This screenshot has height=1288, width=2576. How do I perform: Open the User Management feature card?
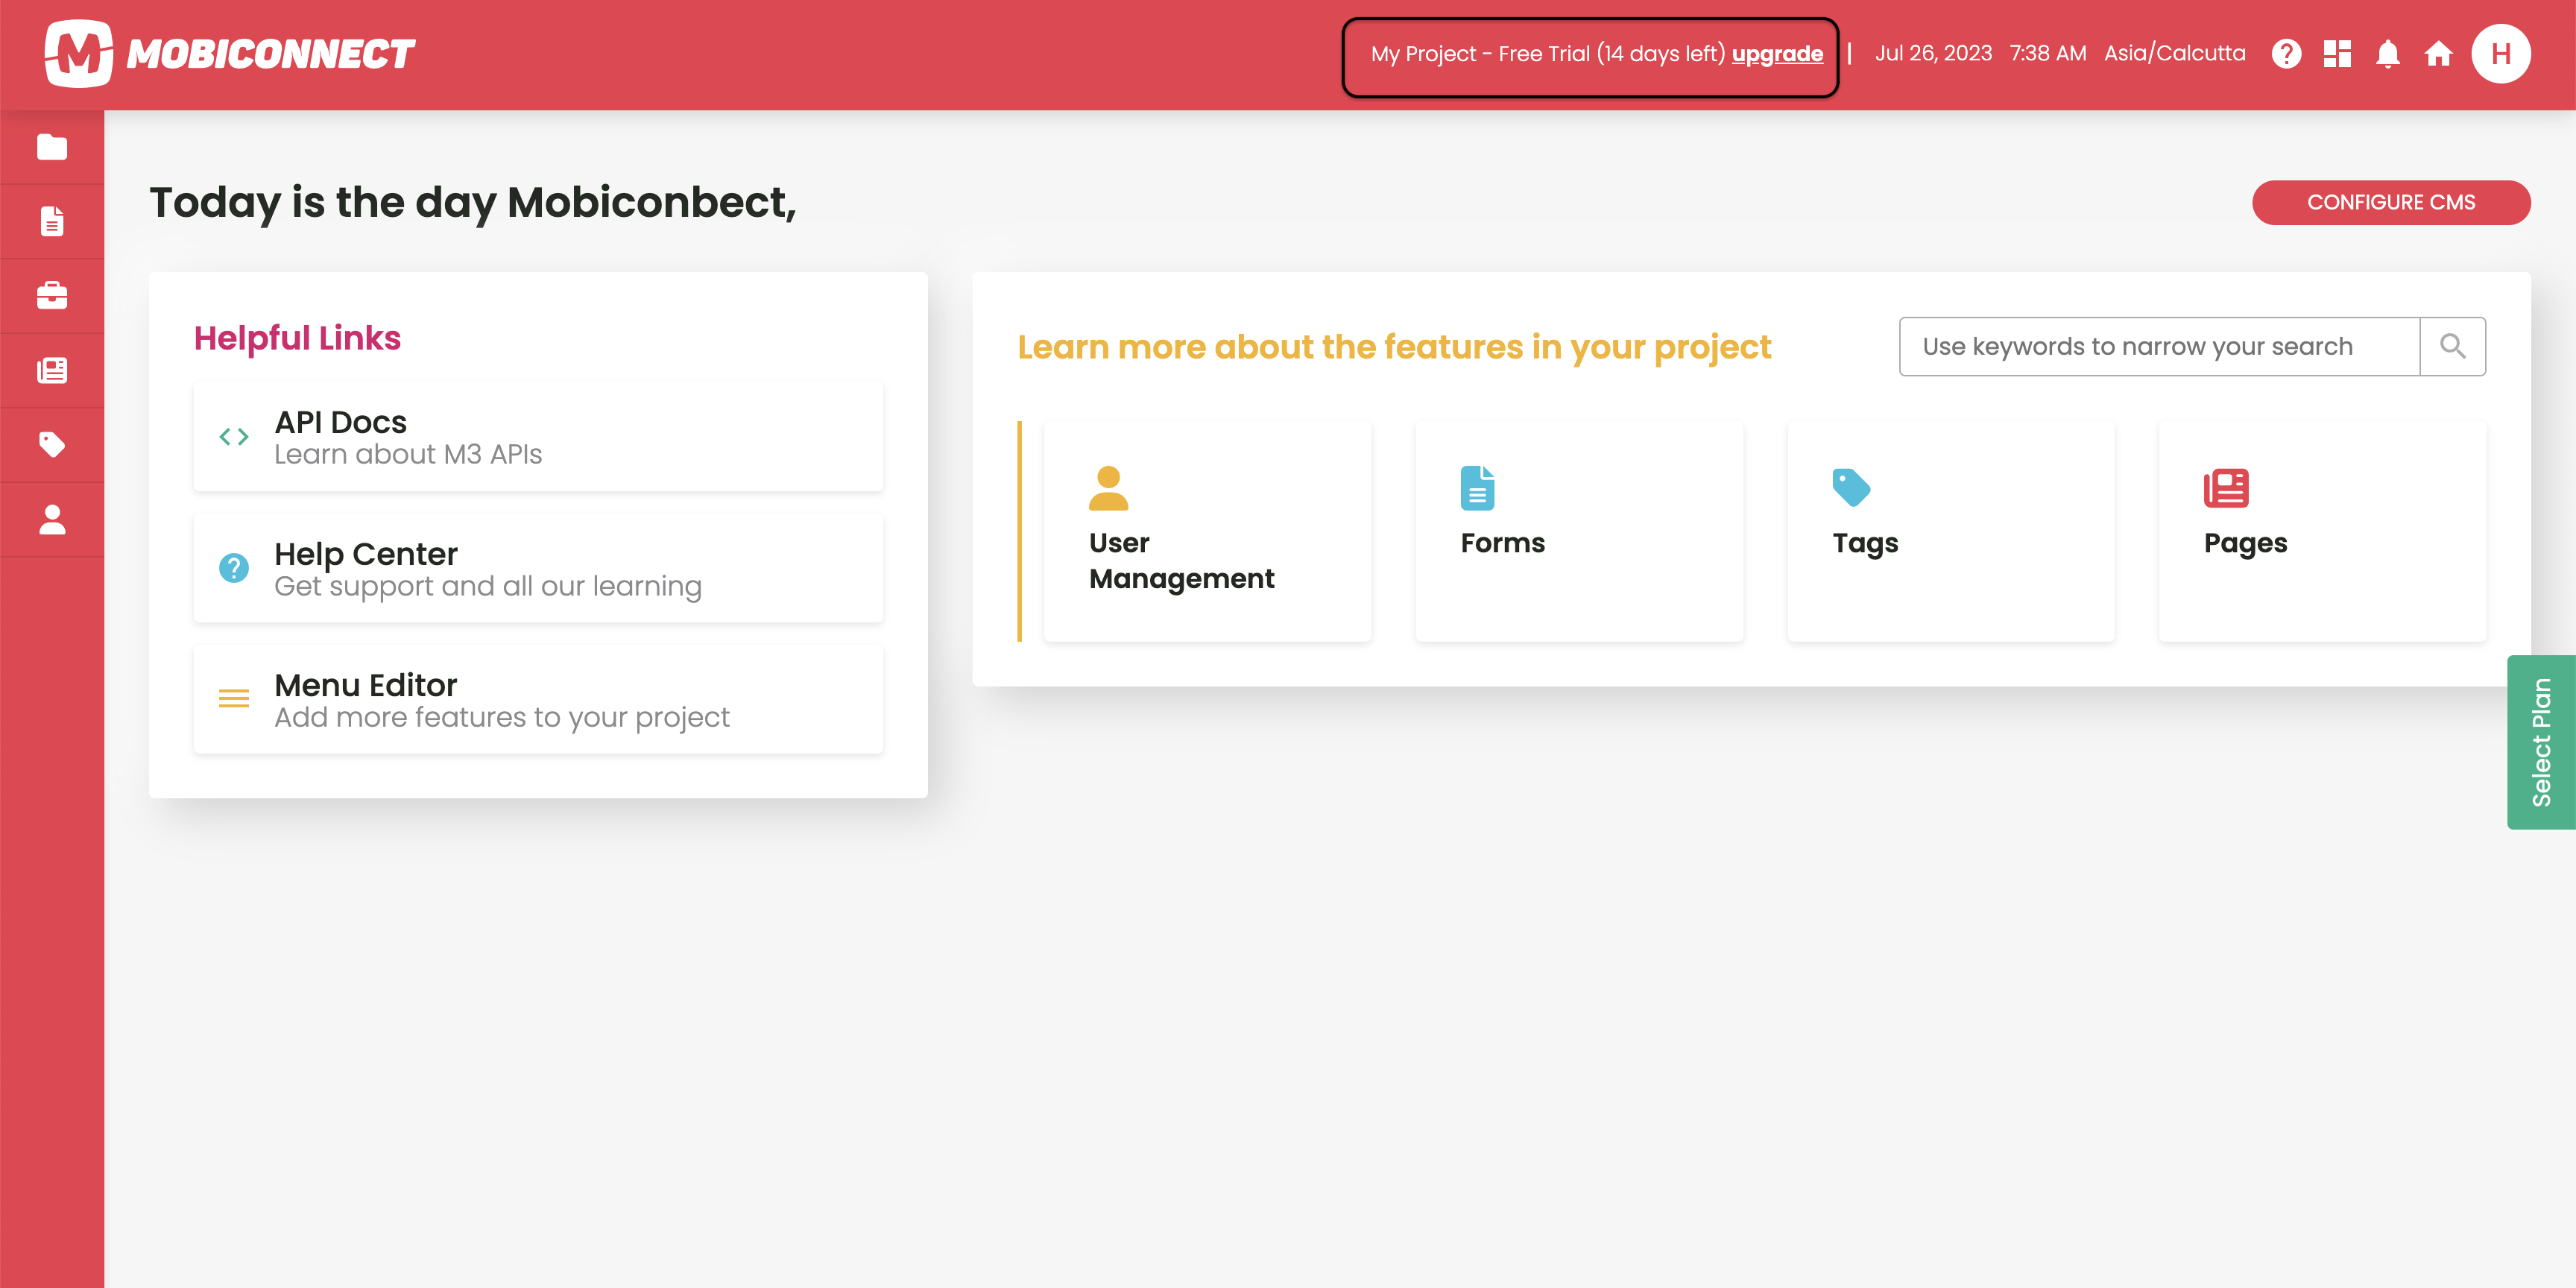click(x=1207, y=531)
